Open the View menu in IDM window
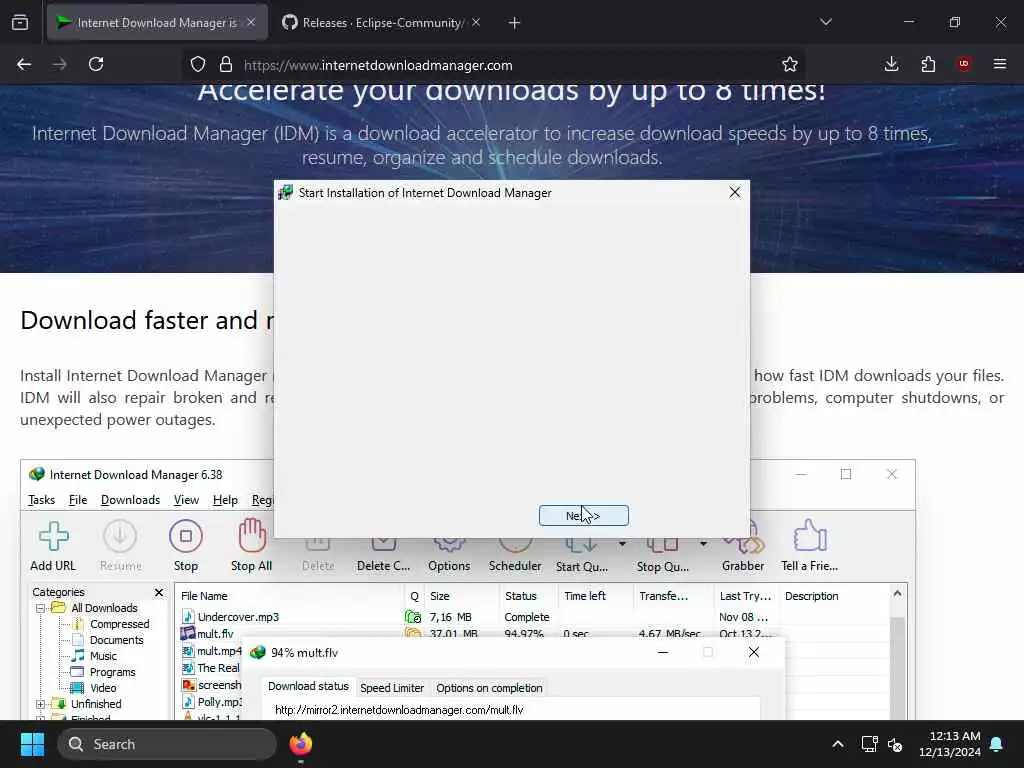This screenshot has height=768, width=1024. pyautogui.click(x=186, y=500)
